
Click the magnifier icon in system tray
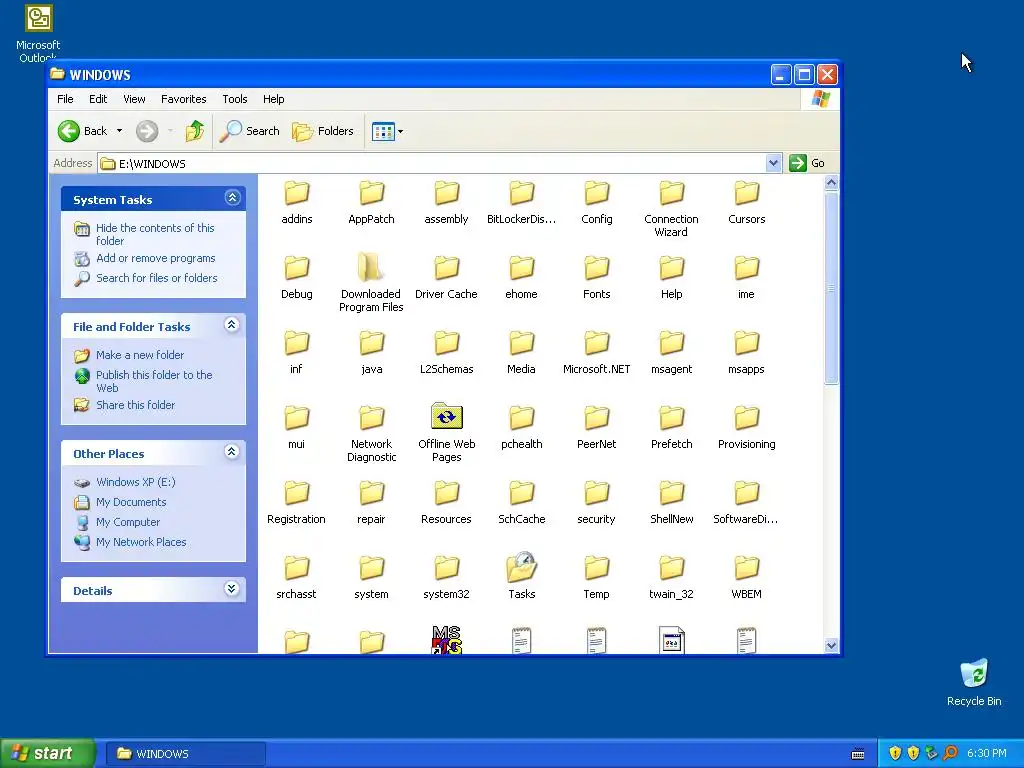[x=950, y=753]
